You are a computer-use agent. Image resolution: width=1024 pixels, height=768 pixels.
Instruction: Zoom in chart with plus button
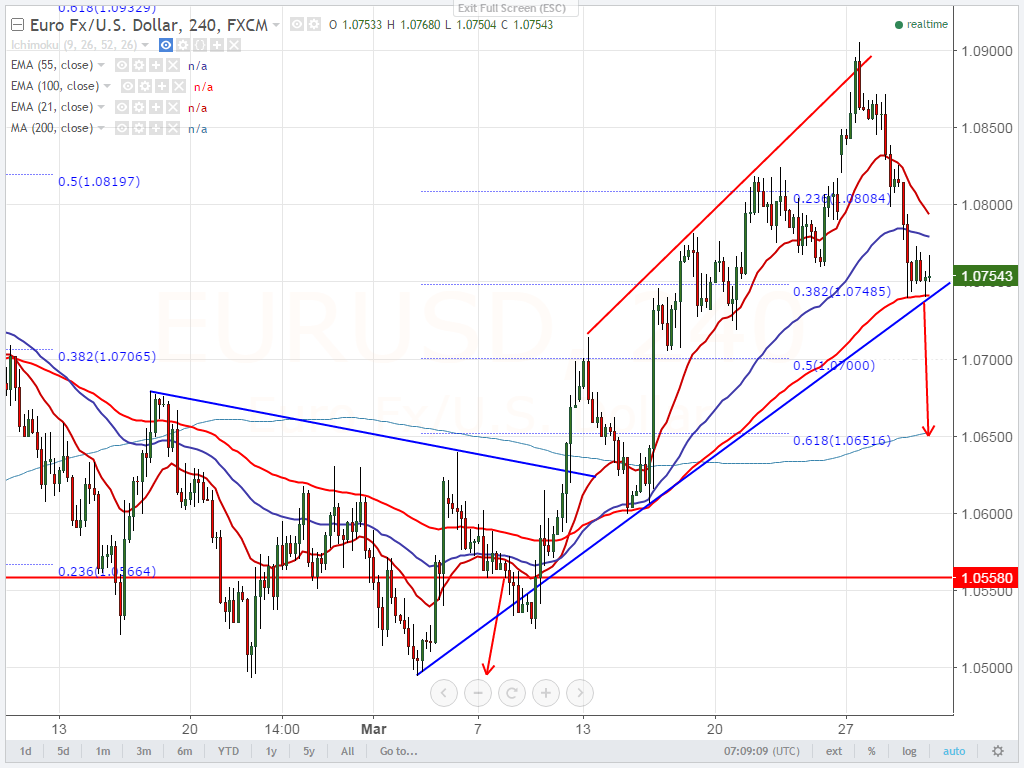(546, 693)
